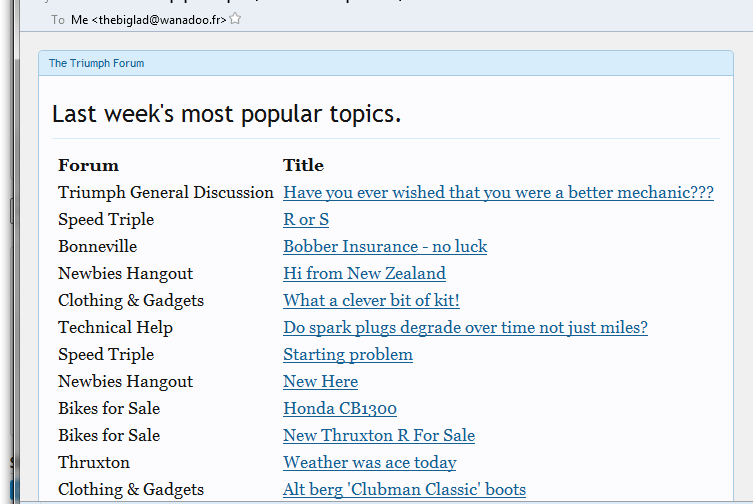The height and width of the screenshot is (504, 753).
Task: Open Alt berg 'Clubman Classic' boots link
Action: pyautogui.click(x=404, y=490)
